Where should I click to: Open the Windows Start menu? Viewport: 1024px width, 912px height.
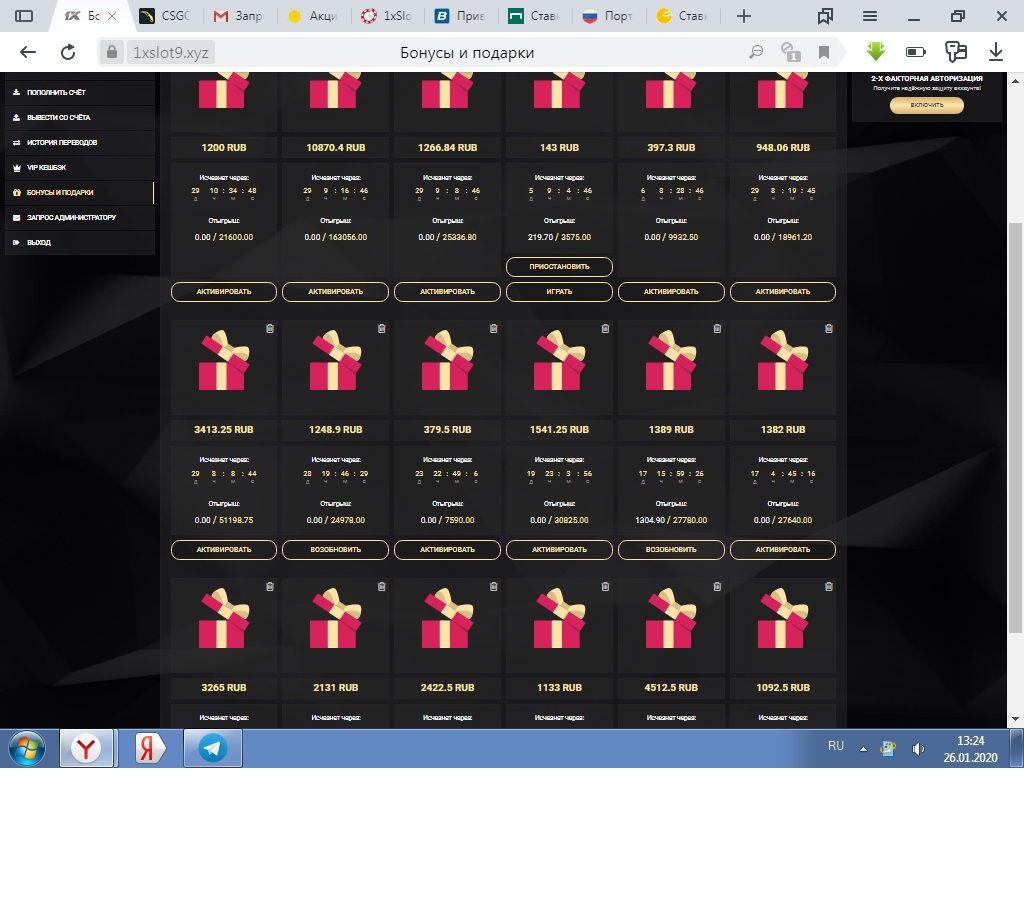[27, 748]
